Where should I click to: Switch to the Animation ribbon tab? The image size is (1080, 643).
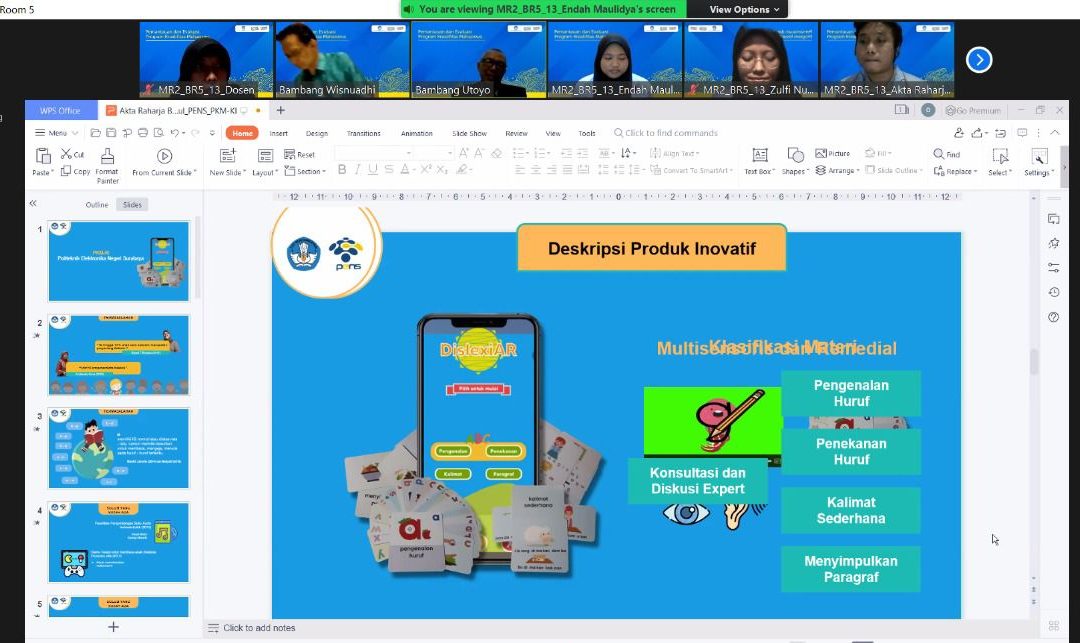click(x=417, y=134)
